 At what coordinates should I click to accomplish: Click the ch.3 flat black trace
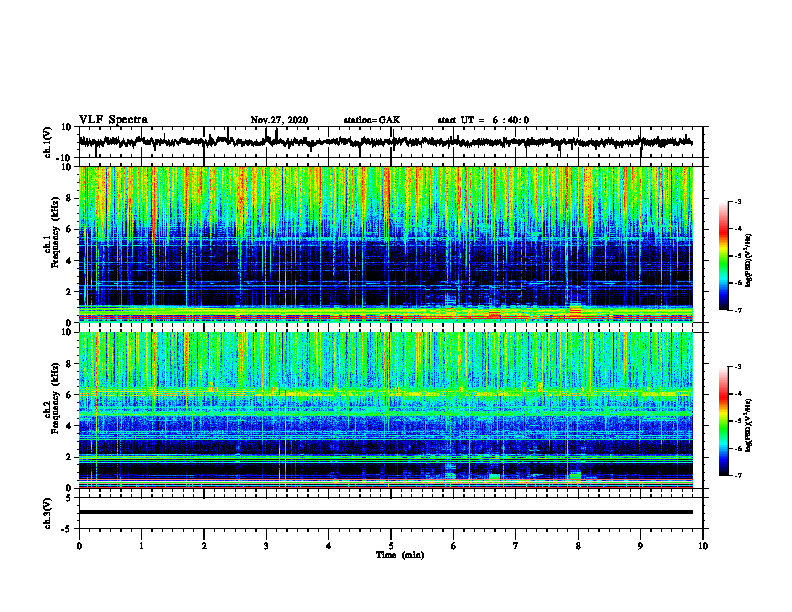click(385, 512)
